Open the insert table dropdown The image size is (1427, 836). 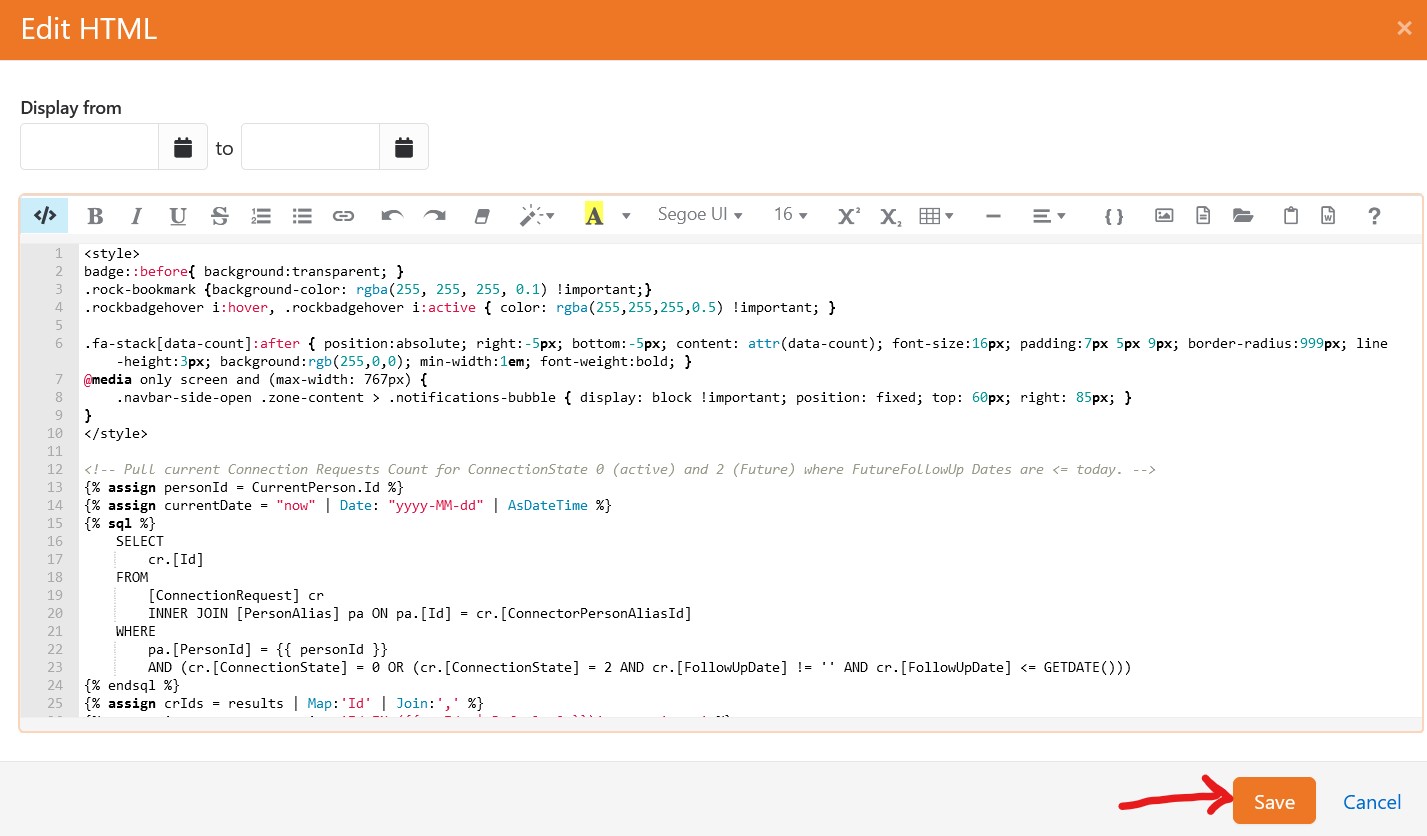[936, 215]
